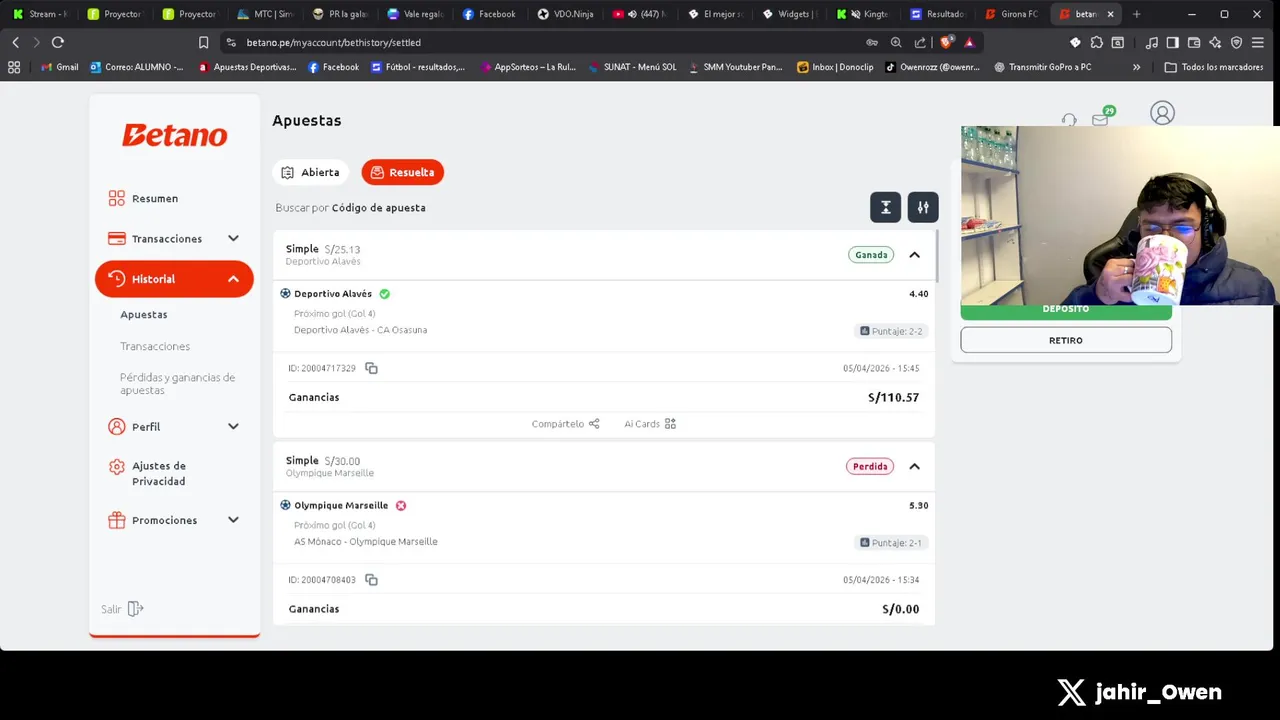Copy bet ID 20004717329
The image size is (1280, 720).
click(x=371, y=368)
